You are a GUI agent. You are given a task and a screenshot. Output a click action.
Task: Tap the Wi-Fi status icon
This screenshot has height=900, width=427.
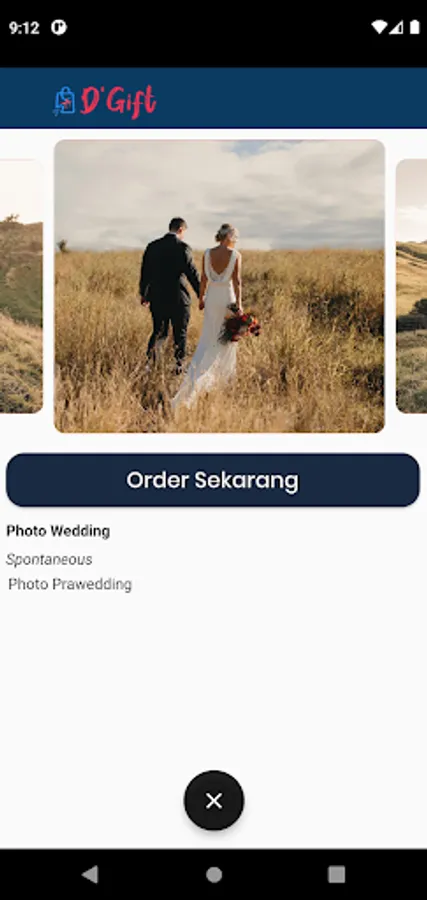pos(379,27)
